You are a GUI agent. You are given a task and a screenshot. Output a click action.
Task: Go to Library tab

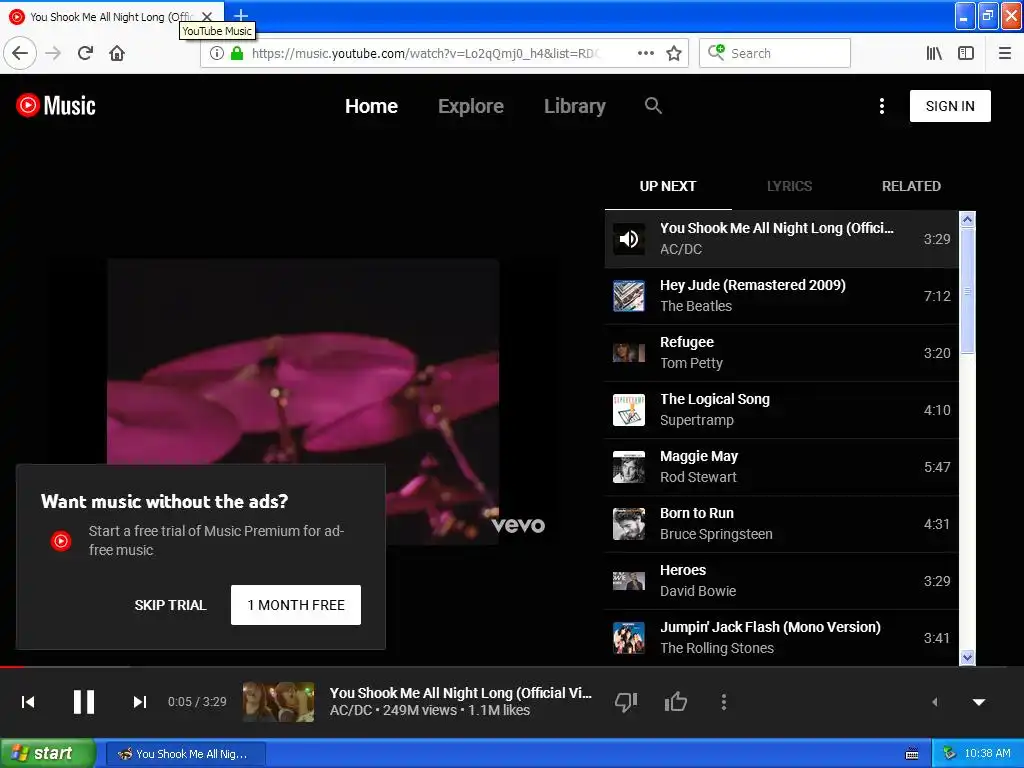[x=575, y=106]
